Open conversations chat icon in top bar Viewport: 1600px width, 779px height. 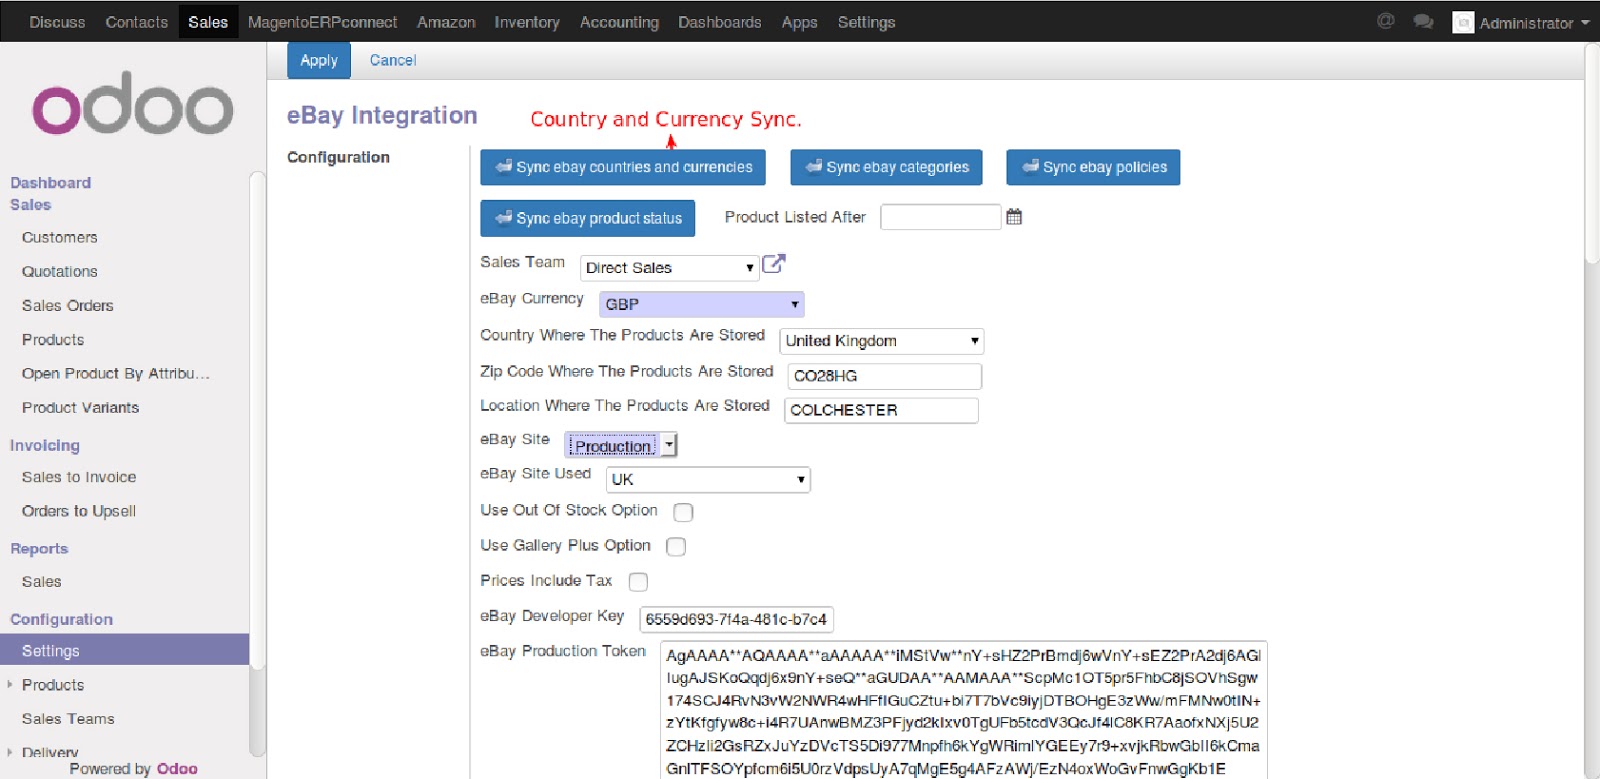(x=1423, y=22)
